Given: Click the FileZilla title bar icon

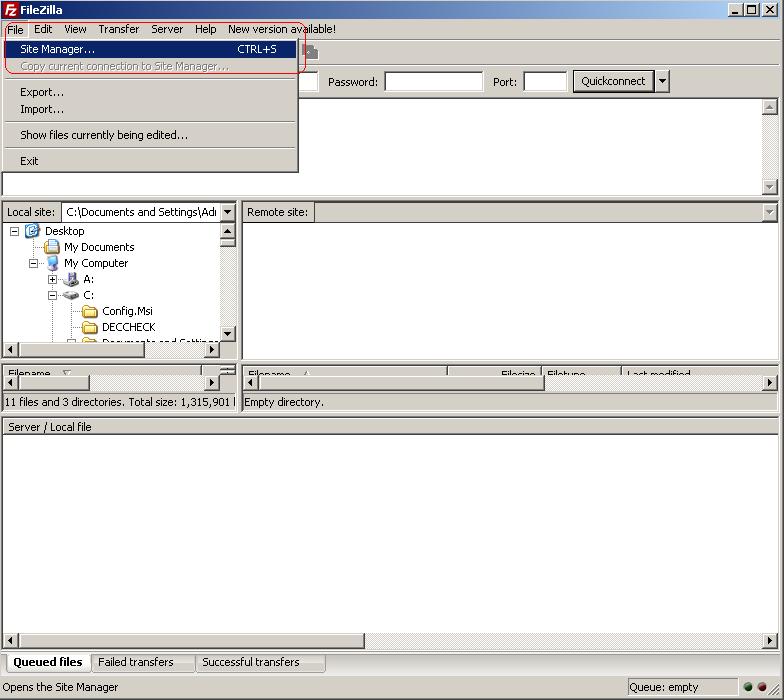Looking at the screenshot, I should tap(10, 10).
